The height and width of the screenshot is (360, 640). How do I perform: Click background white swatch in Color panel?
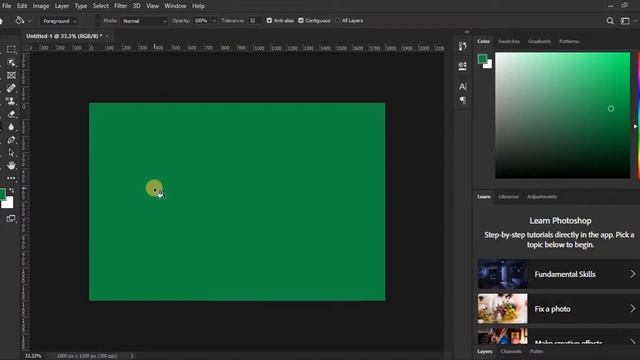tap(489, 65)
